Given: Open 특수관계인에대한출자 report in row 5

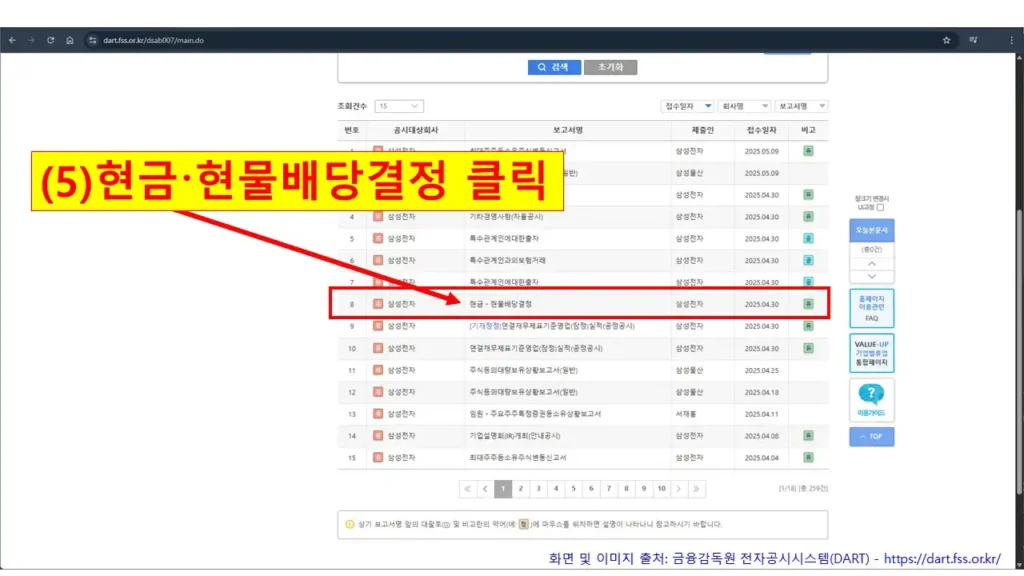Looking at the screenshot, I should (504, 239).
